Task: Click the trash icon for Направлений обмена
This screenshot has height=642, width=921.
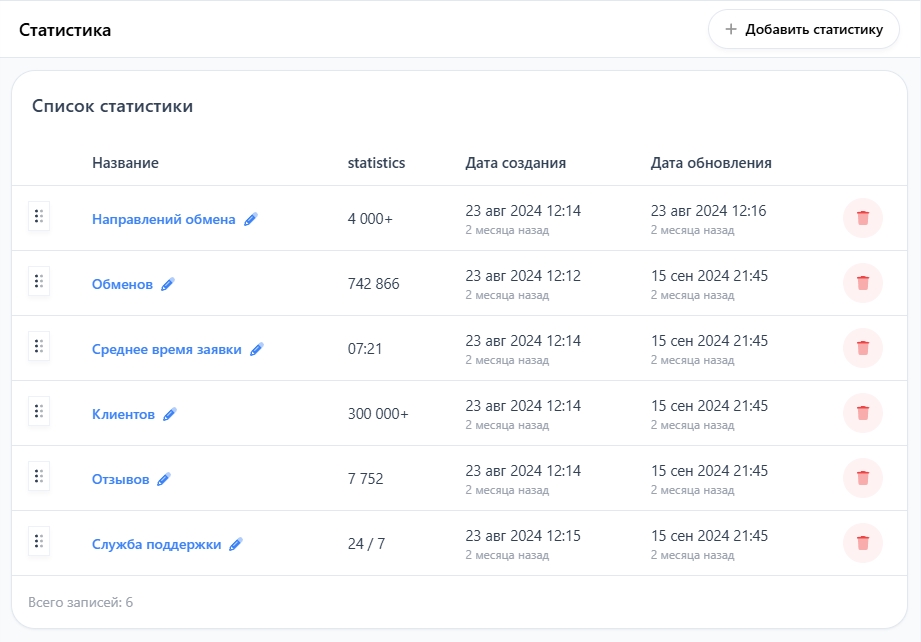Action: [862, 218]
